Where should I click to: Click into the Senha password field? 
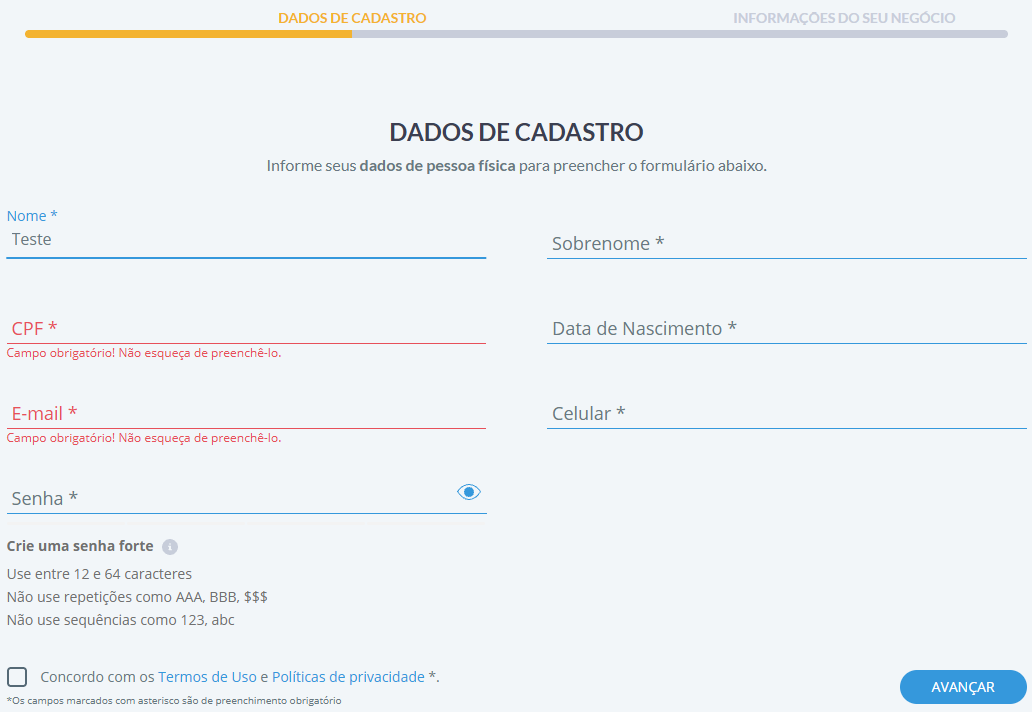point(230,499)
